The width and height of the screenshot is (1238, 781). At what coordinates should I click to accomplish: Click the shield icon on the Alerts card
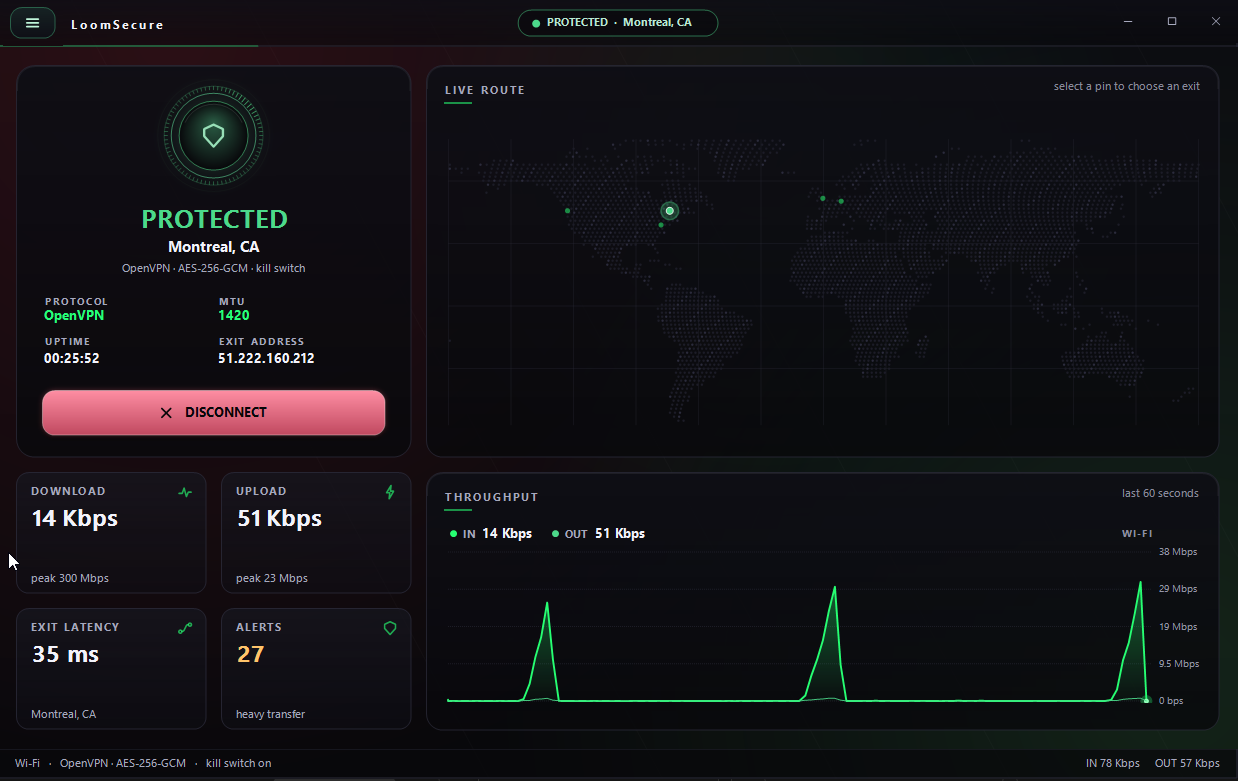(x=390, y=628)
